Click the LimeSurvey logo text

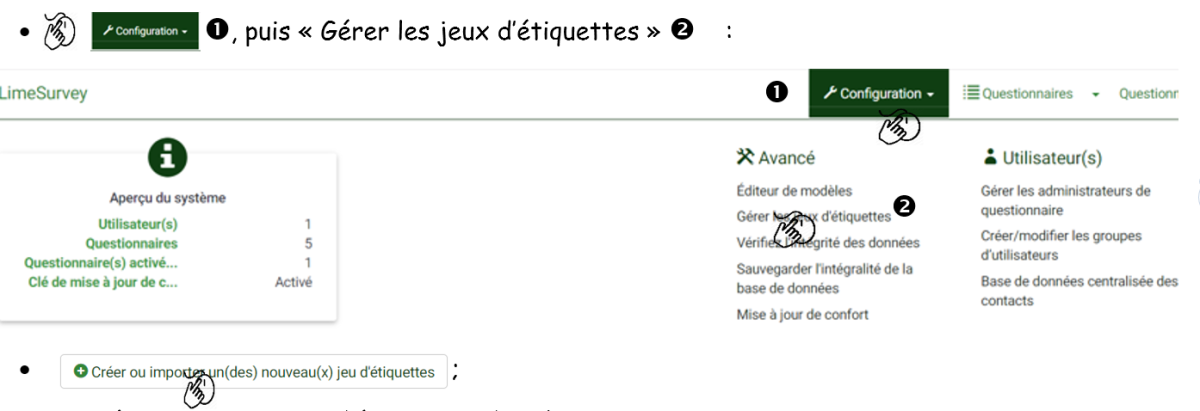[44, 94]
